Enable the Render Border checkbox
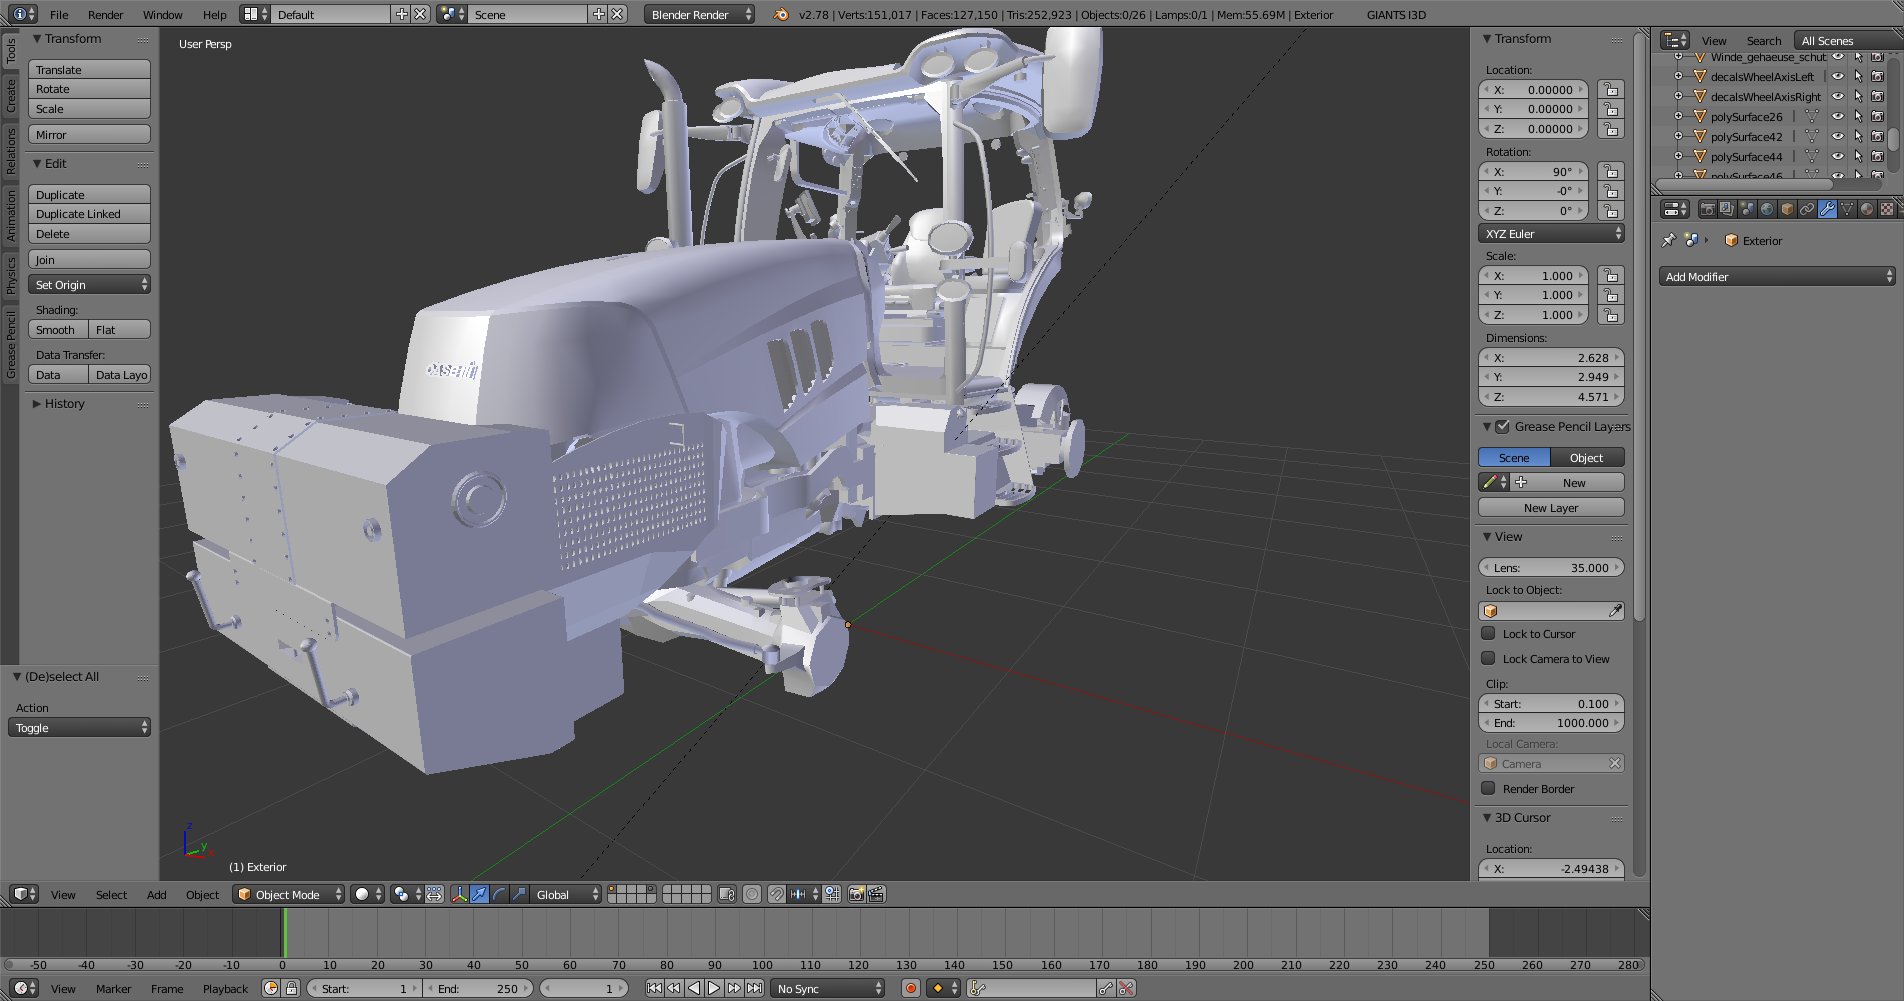This screenshot has width=1904, height=1001. [x=1488, y=789]
